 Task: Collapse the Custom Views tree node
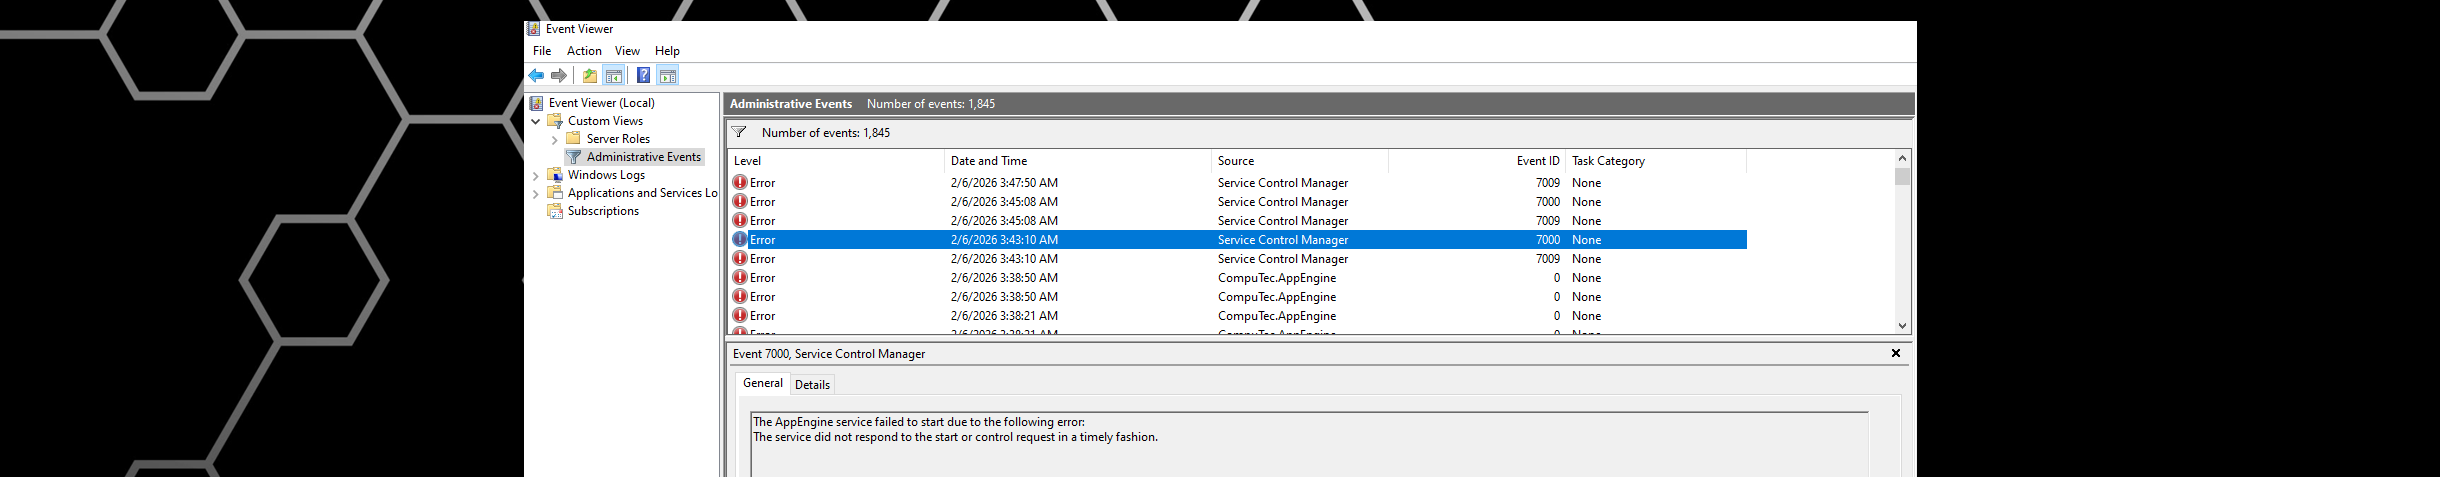[536, 121]
